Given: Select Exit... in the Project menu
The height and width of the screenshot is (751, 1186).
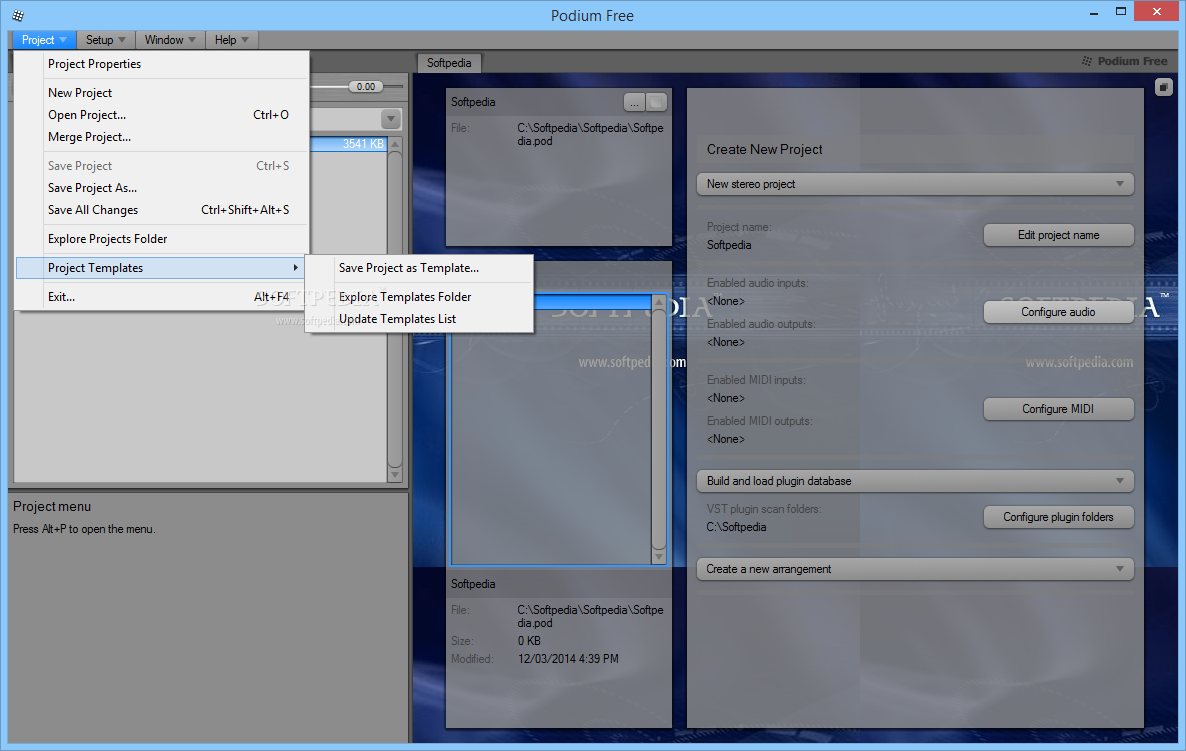Looking at the screenshot, I should click(x=162, y=297).
